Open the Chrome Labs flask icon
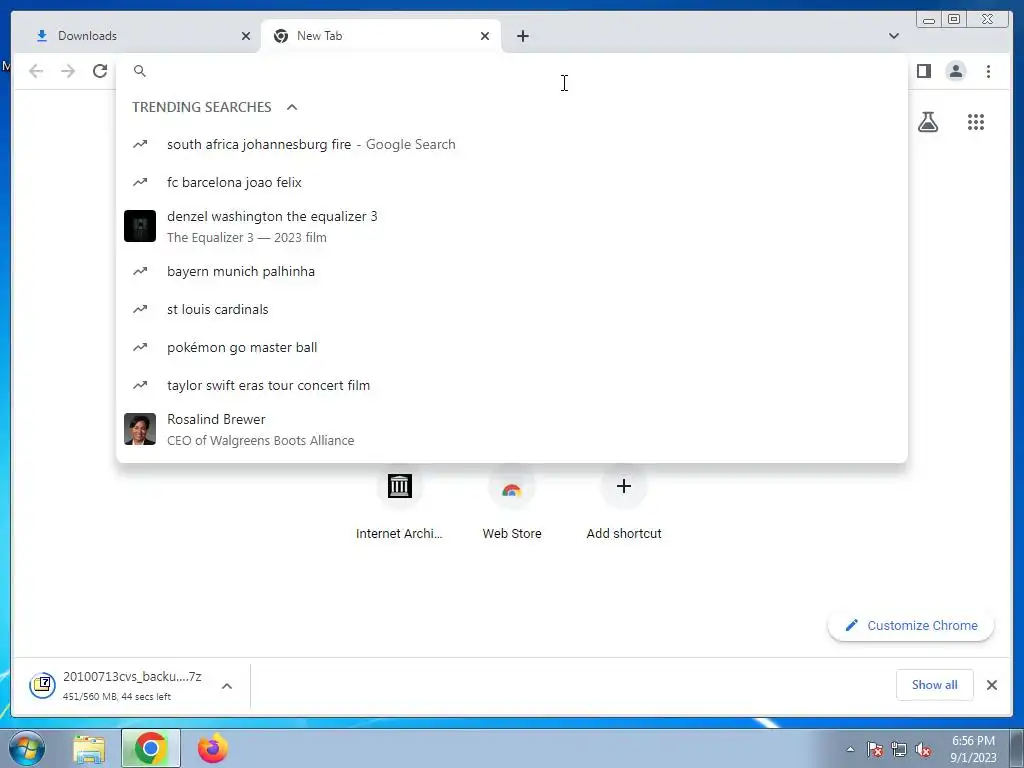The height and width of the screenshot is (768, 1024). (x=927, y=121)
